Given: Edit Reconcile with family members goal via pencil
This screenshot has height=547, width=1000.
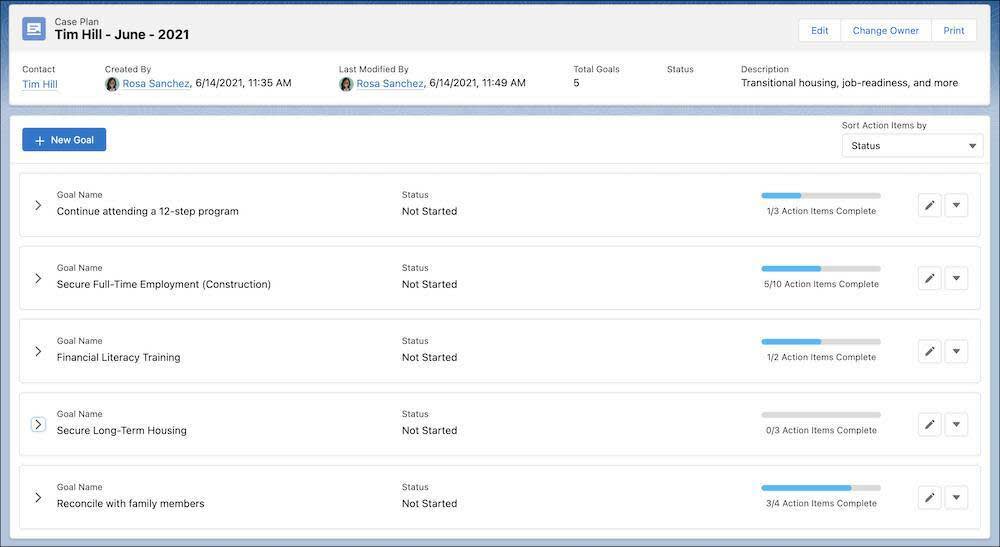Looking at the screenshot, I should (x=930, y=497).
